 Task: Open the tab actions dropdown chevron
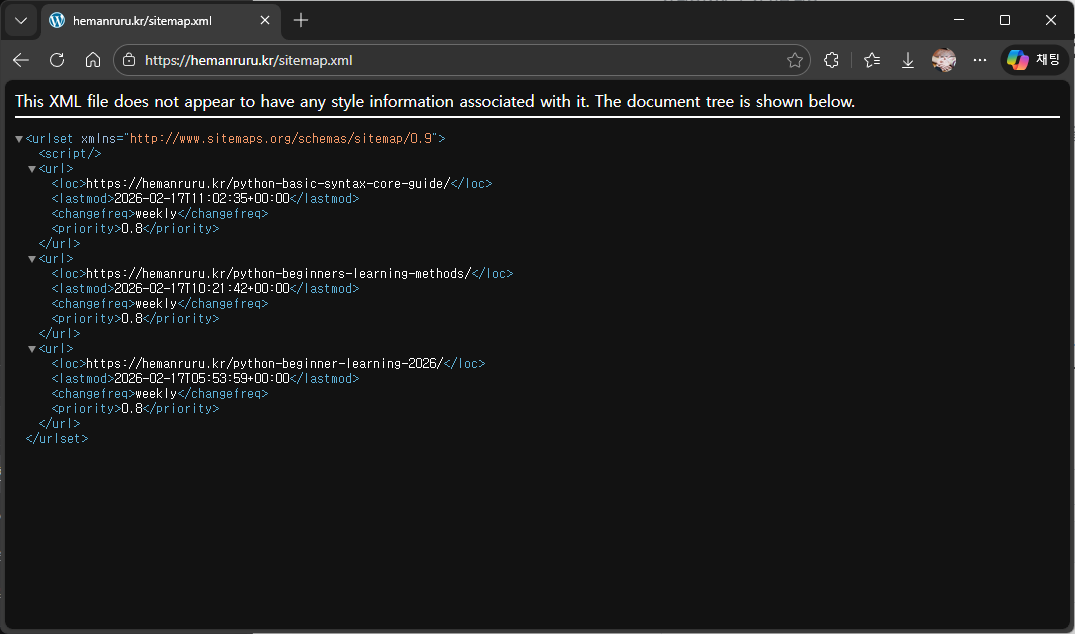click(21, 20)
